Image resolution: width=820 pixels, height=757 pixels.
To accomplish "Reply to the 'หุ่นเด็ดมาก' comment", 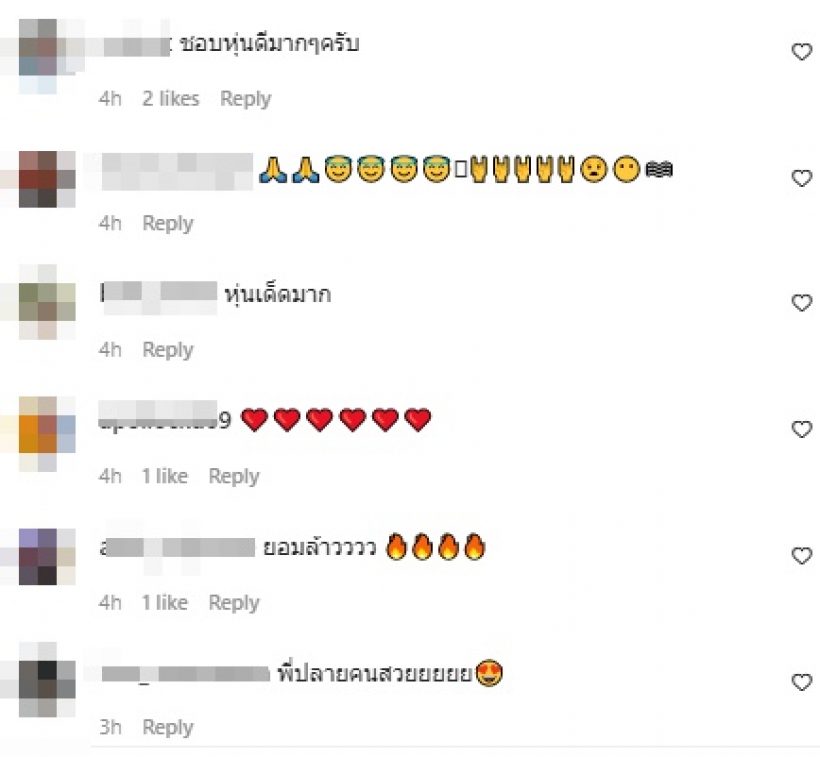I will pyautogui.click(x=168, y=350).
